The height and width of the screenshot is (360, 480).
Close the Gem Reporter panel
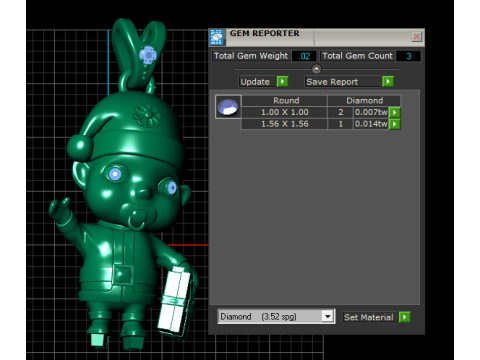tap(416, 36)
